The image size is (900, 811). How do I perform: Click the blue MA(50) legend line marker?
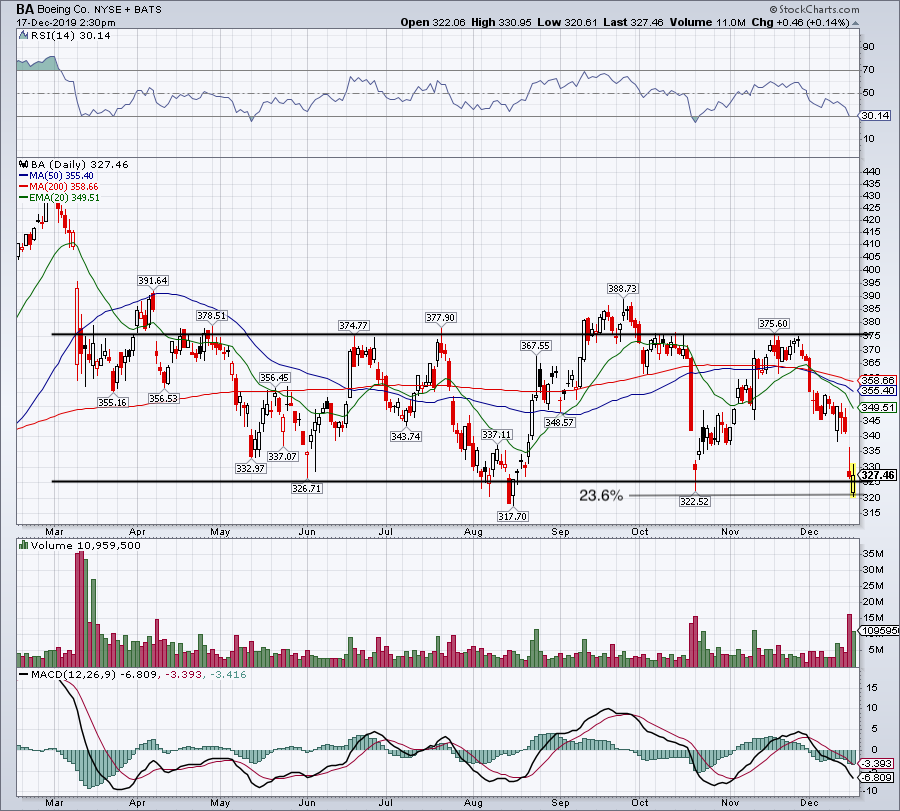tap(24, 176)
